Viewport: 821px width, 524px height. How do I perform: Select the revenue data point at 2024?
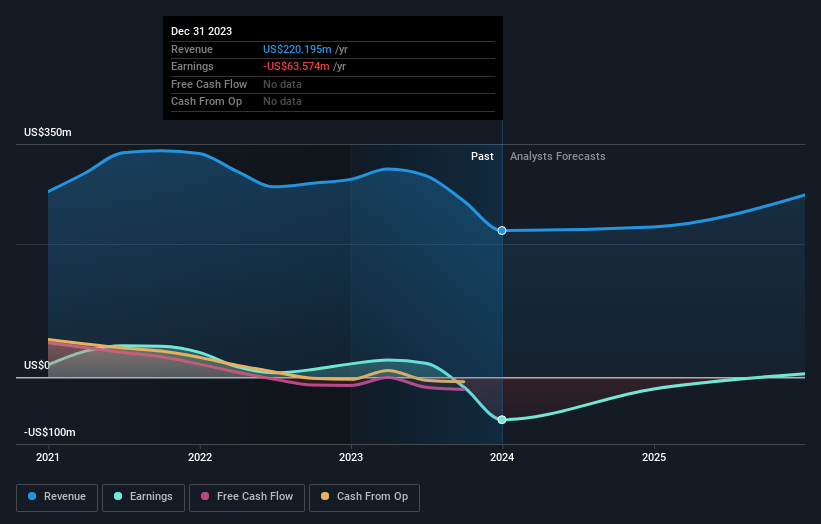[502, 230]
